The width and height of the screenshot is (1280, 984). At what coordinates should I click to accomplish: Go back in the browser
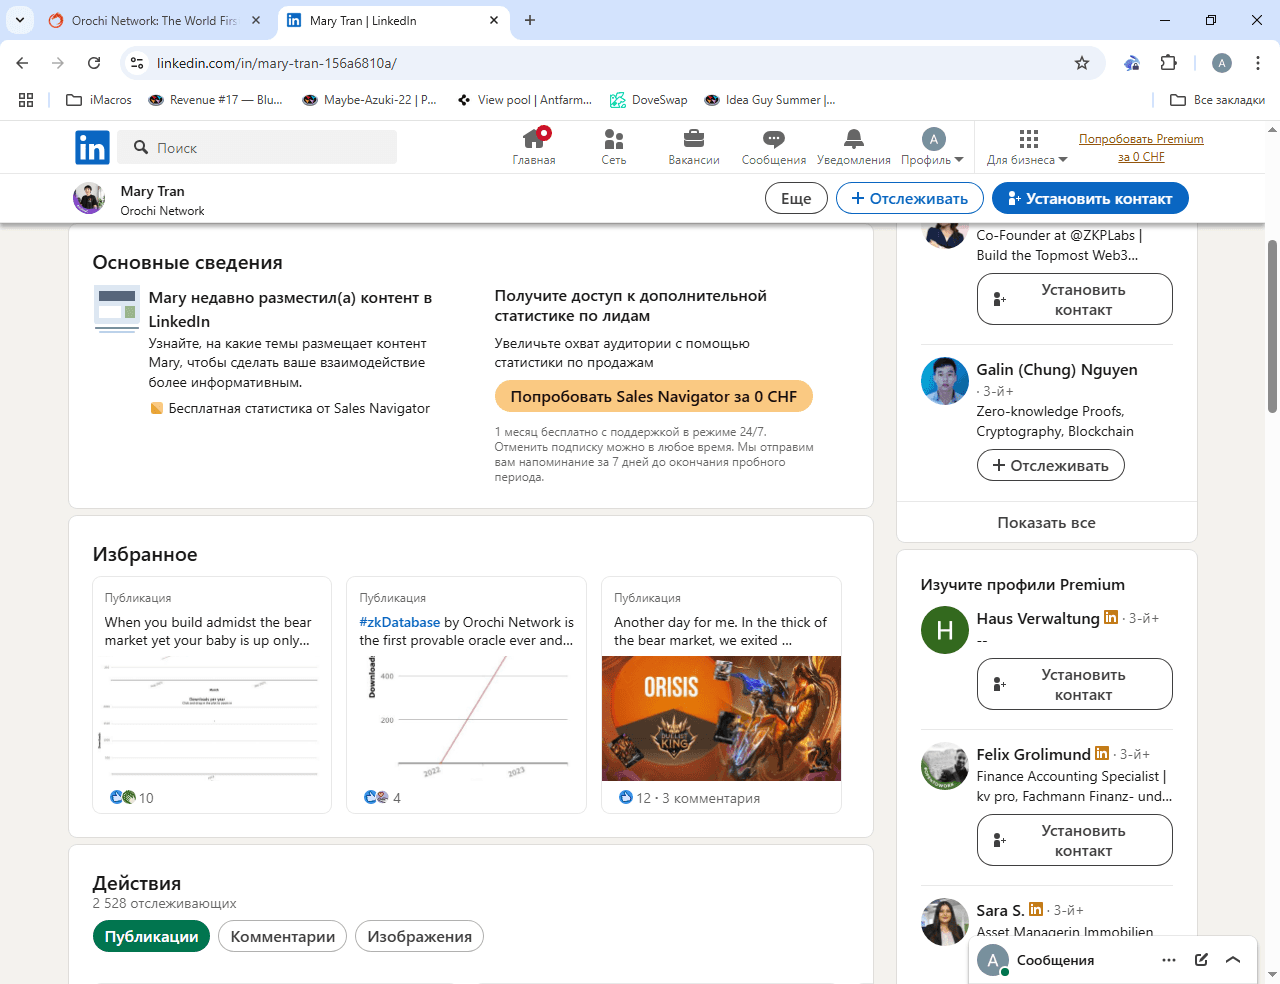click(22, 63)
